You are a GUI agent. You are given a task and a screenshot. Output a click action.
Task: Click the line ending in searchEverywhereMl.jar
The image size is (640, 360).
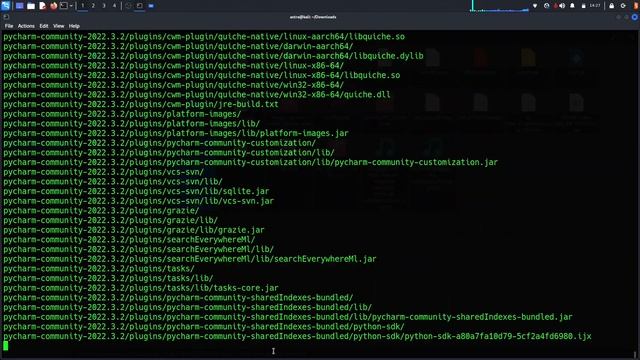190,259
